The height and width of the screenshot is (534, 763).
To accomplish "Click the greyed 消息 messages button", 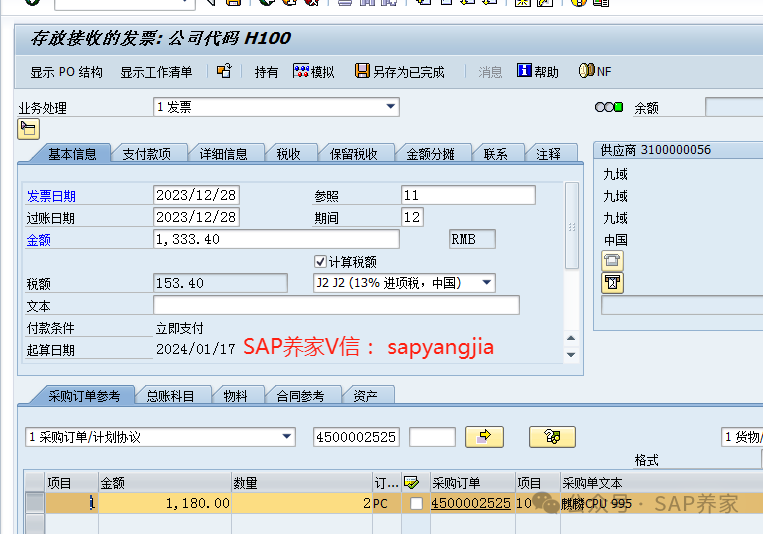I will click(x=490, y=72).
